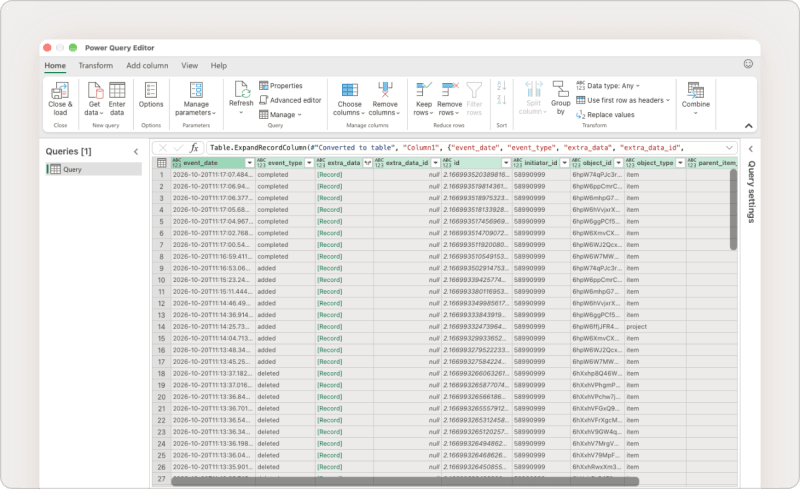The height and width of the screenshot is (489, 800).
Task: Select Query in the Queries list
Action: tap(94, 169)
